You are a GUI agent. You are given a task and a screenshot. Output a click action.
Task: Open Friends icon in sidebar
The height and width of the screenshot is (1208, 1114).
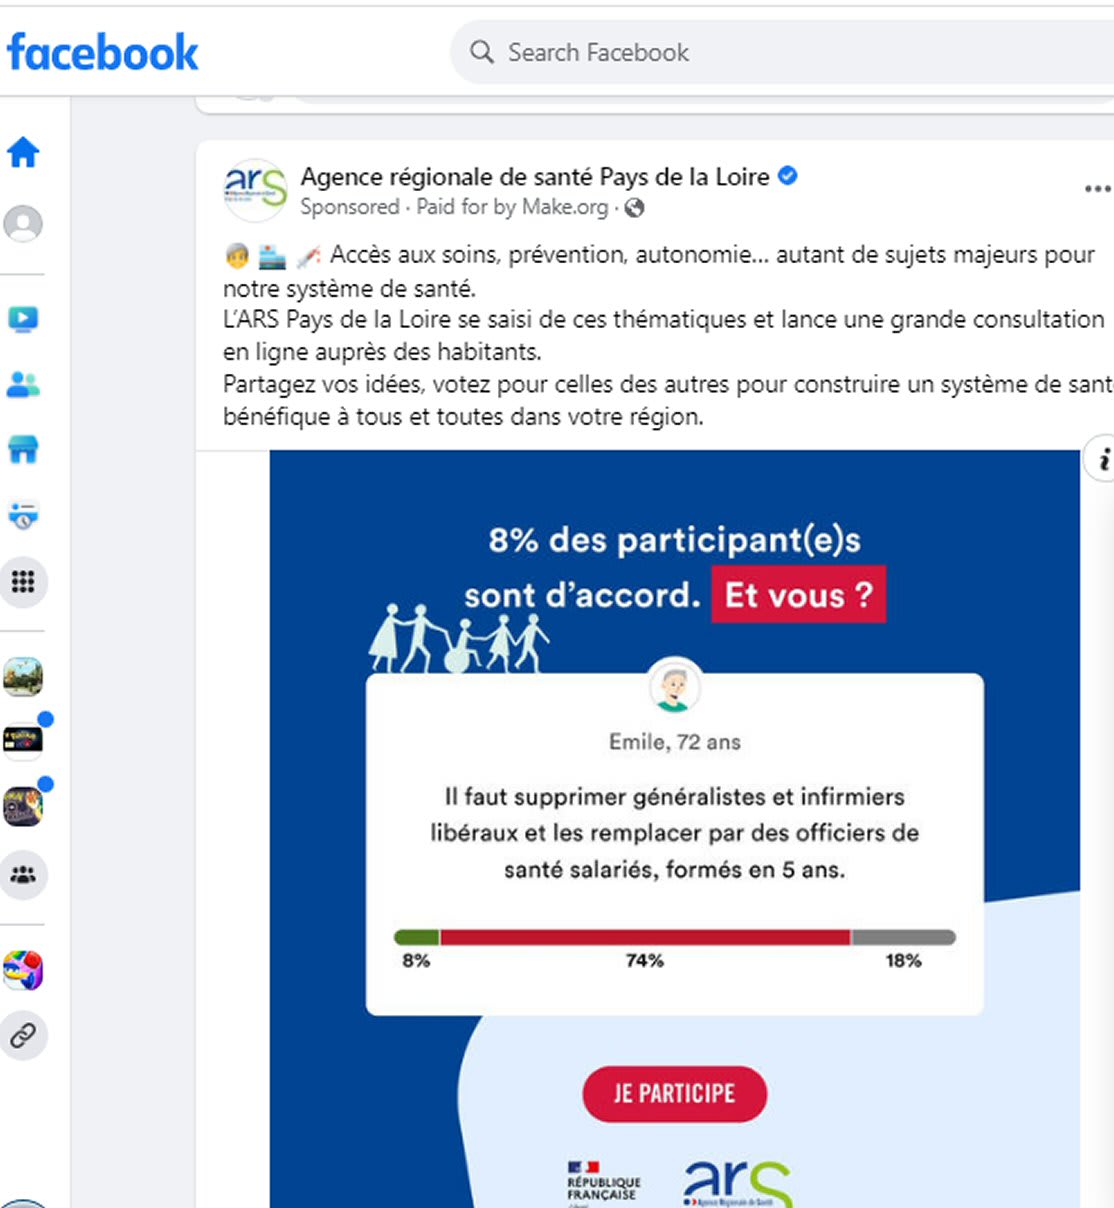click(23, 384)
